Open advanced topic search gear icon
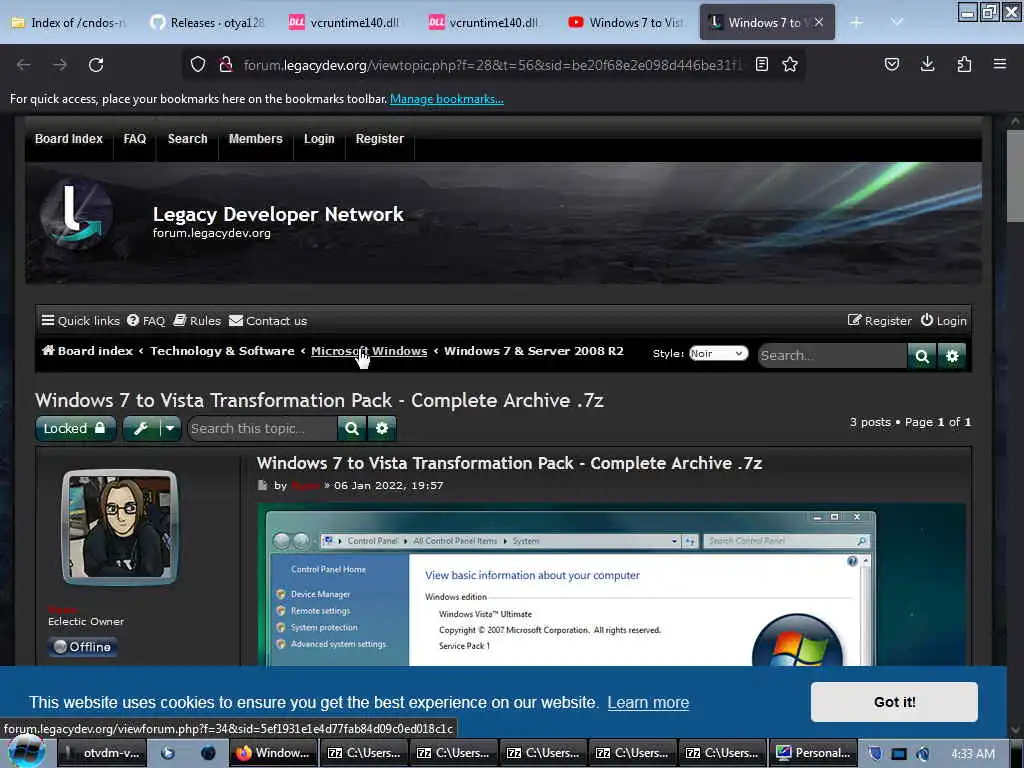The width and height of the screenshot is (1024, 768). point(382,428)
